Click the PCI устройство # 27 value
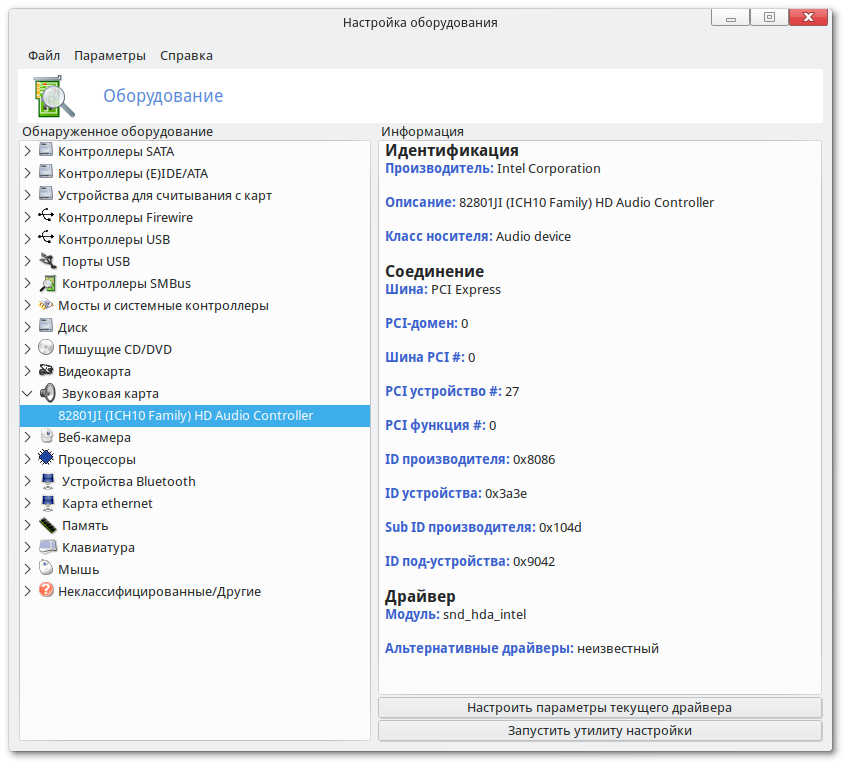This screenshot has width=847, height=766. click(512, 392)
